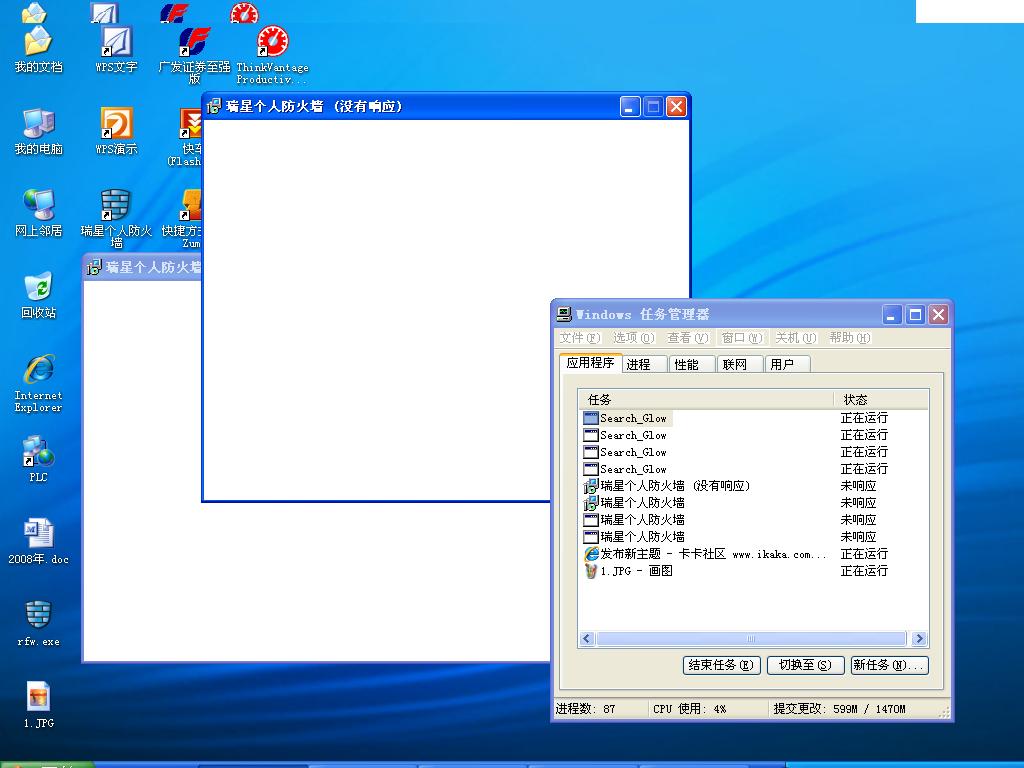Switch to the 联网 tab

[741, 364]
